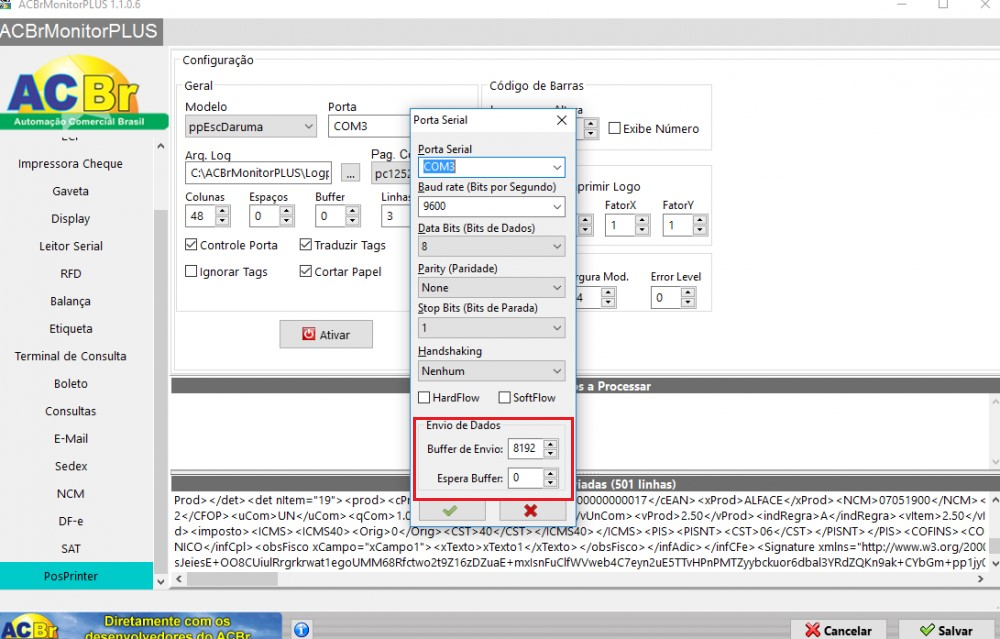
Task: Increase Espera Buffer value
Action: coord(551,473)
